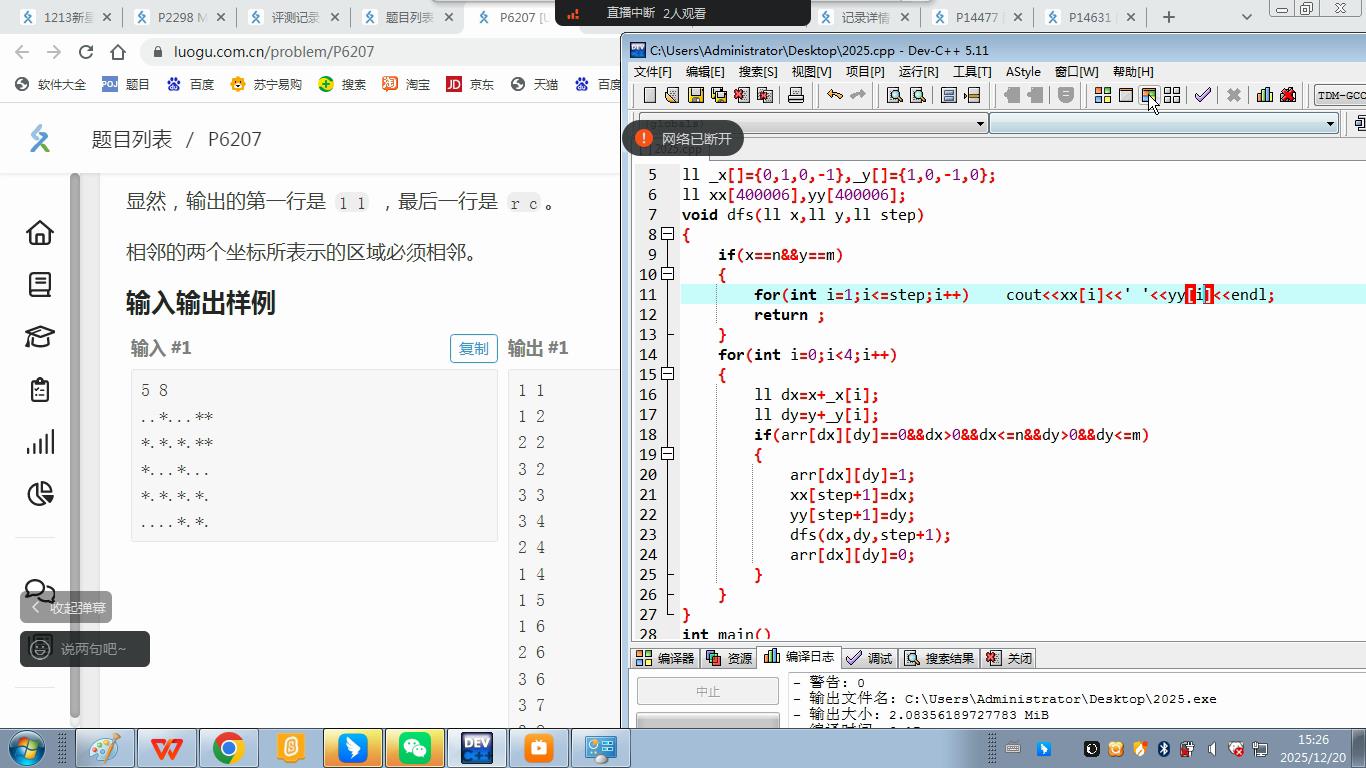Collapse the fold marker at line 8
Image resolution: width=1366 pixels, height=768 pixels.
tap(667, 234)
